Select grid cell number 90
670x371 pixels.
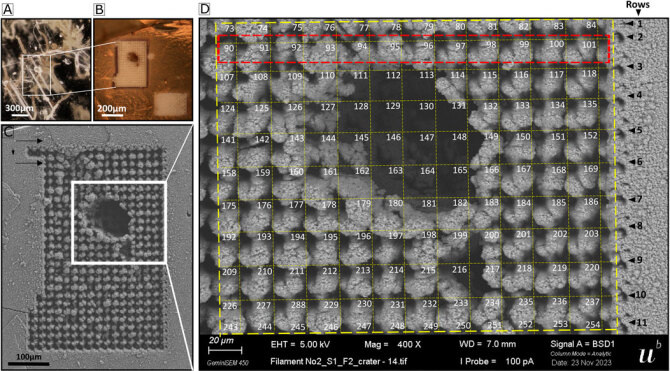coord(229,49)
